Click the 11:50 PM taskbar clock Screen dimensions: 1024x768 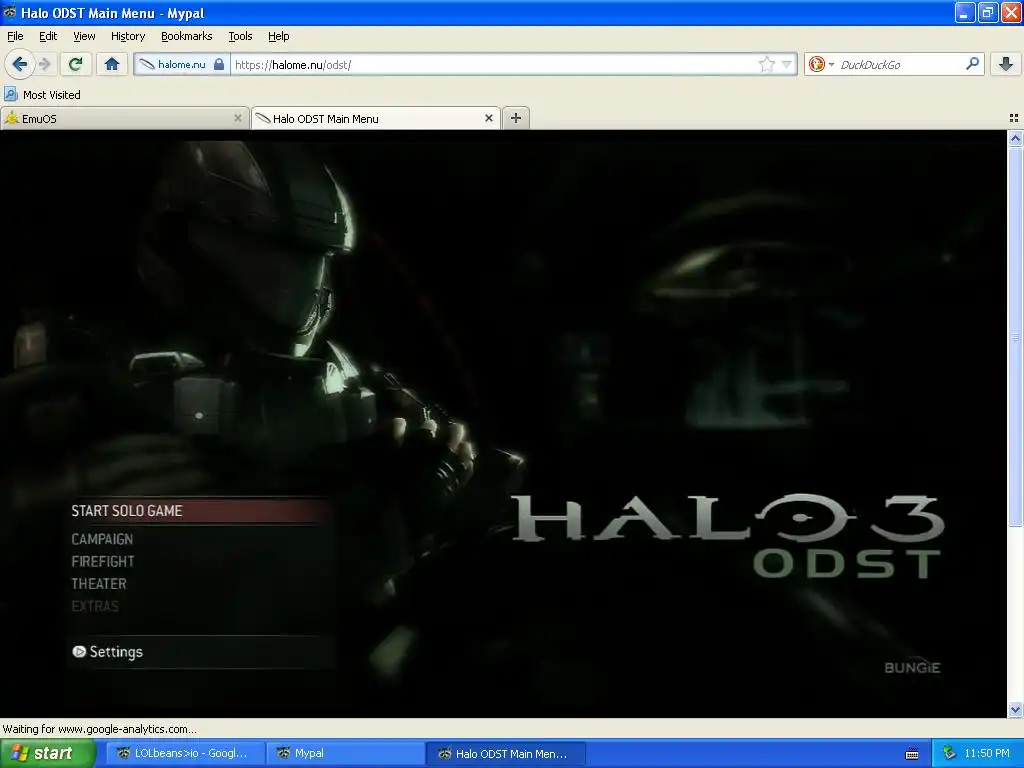[987, 754]
